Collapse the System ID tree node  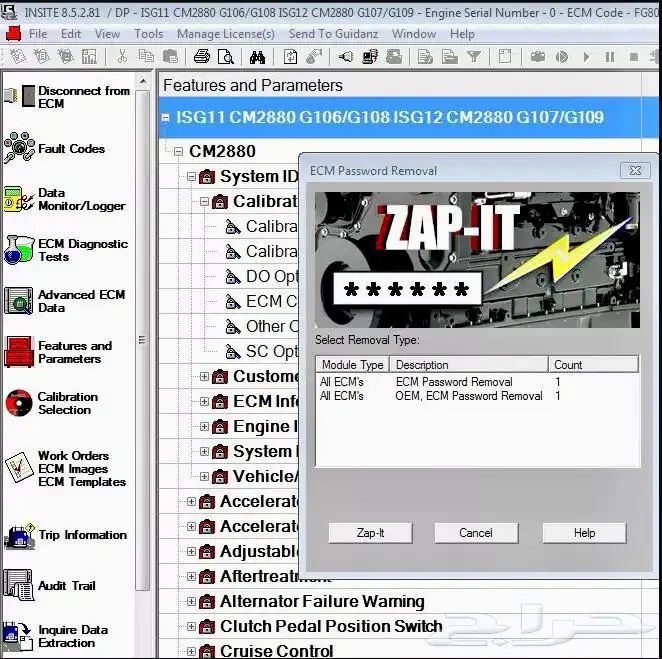192,177
